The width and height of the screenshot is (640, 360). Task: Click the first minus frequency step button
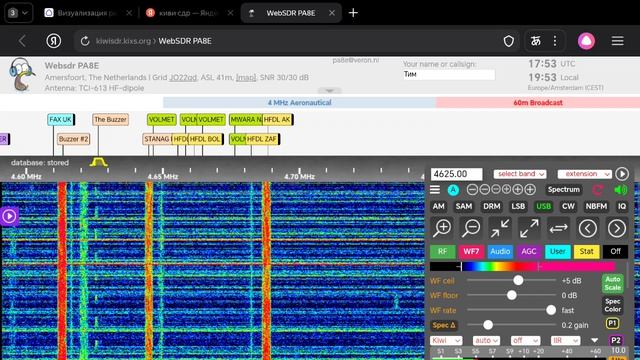[x=472, y=189]
